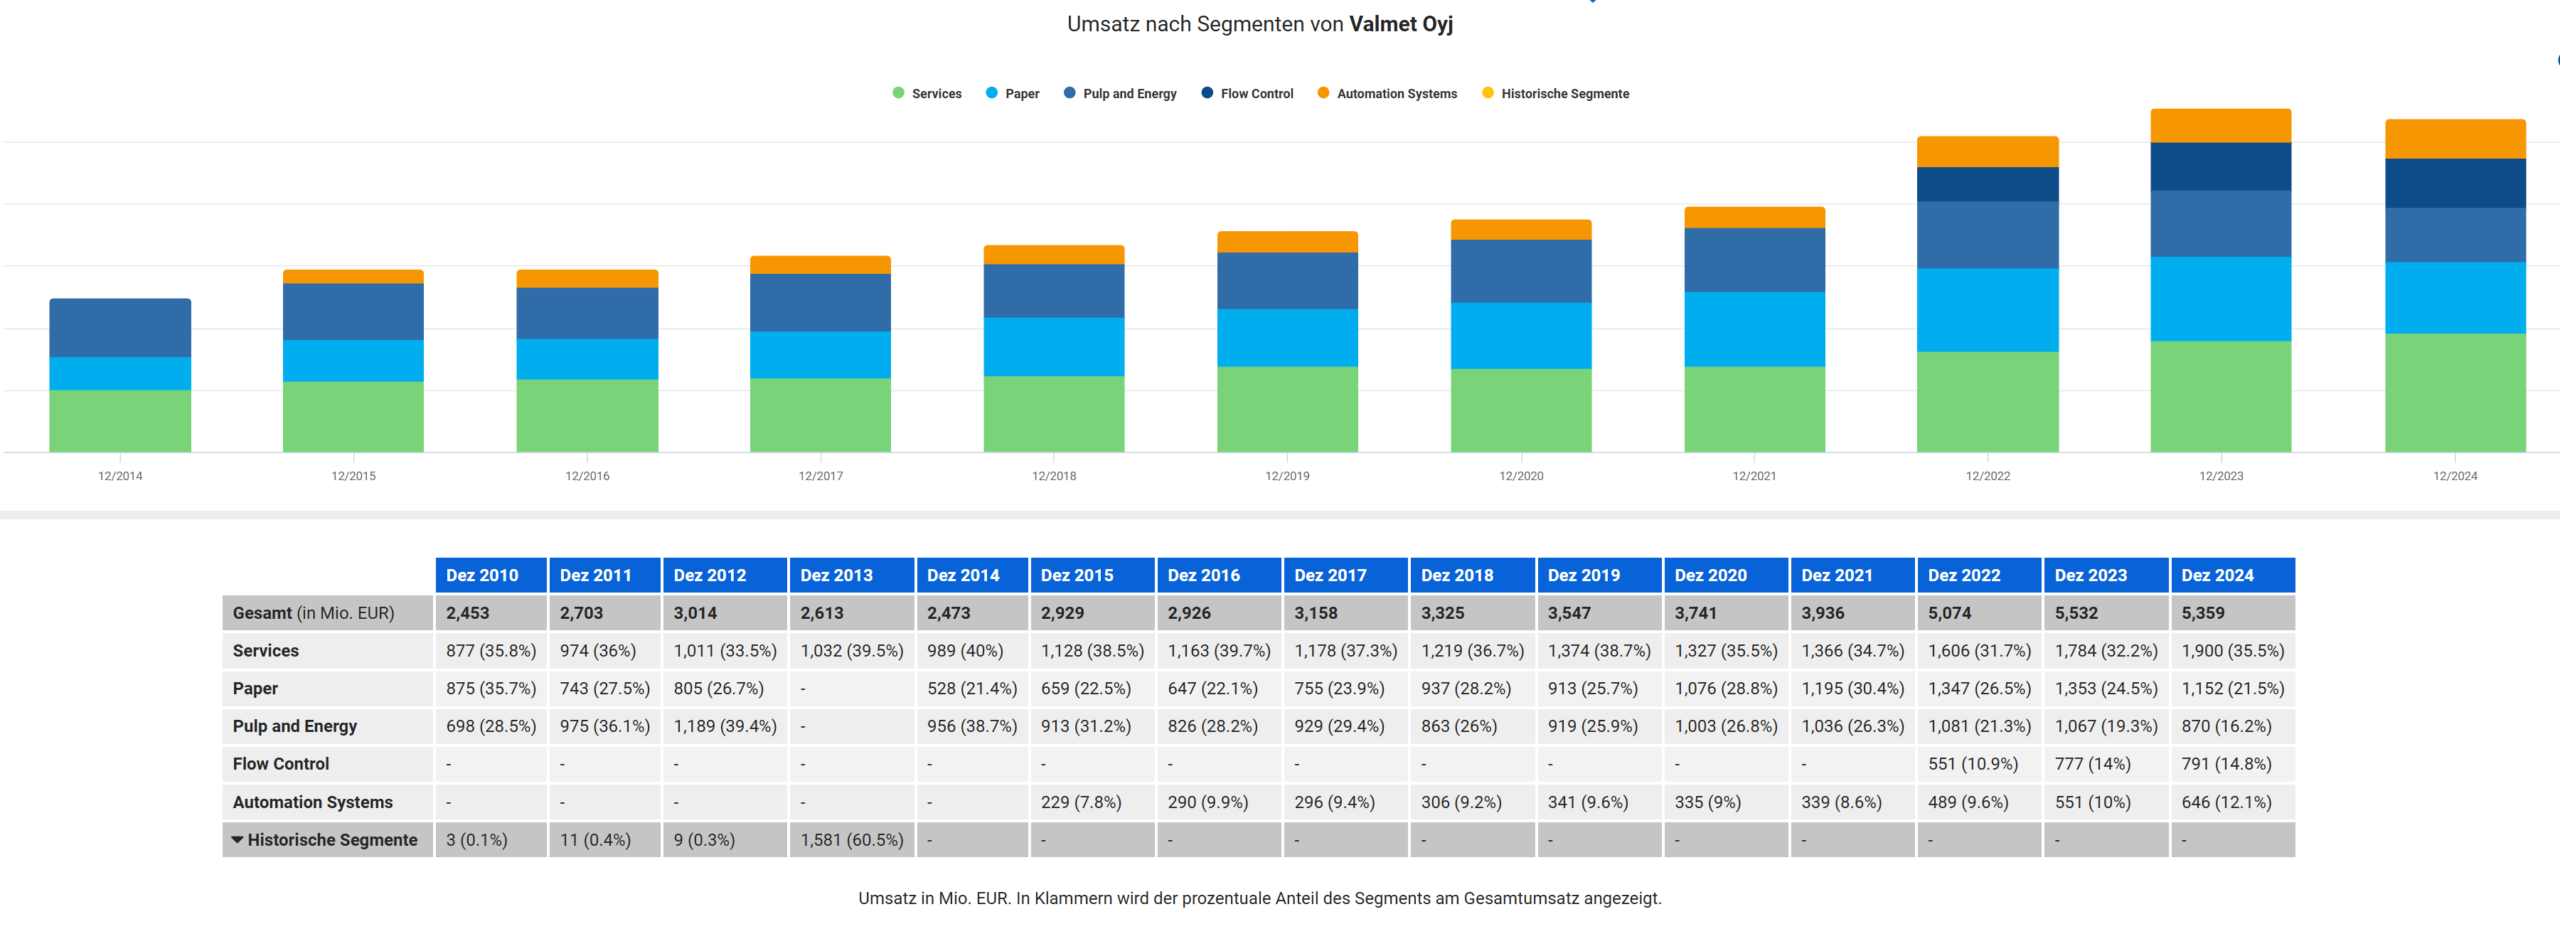Click the orange Automation Systems segment of the 12/2023 bar

pos(2220,126)
